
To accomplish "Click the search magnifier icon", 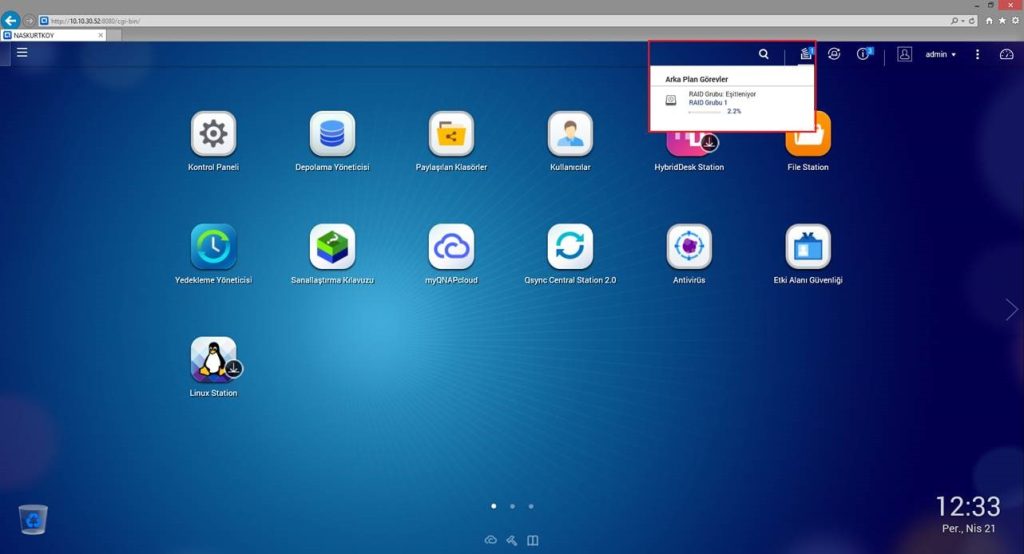I will coord(763,54).
